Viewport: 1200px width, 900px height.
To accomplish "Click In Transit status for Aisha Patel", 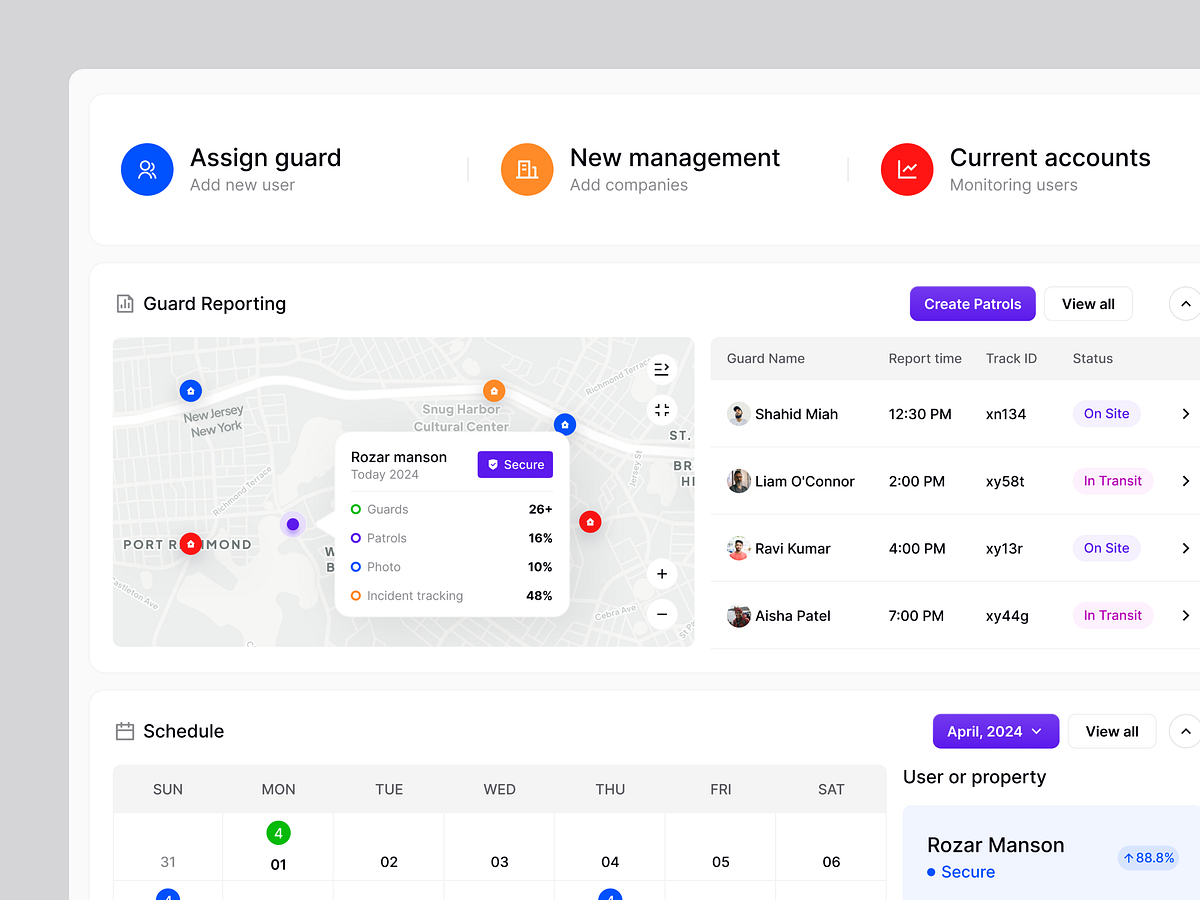I will 1112,616.
